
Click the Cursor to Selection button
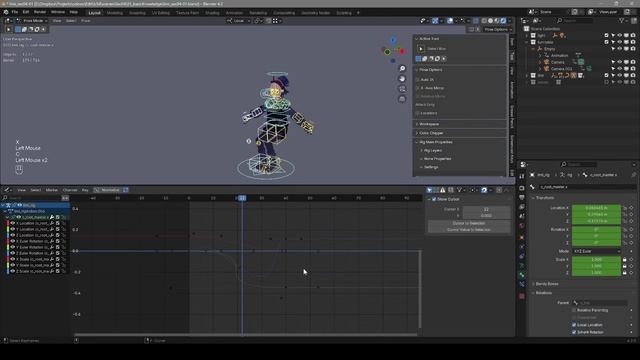point(469,223)
